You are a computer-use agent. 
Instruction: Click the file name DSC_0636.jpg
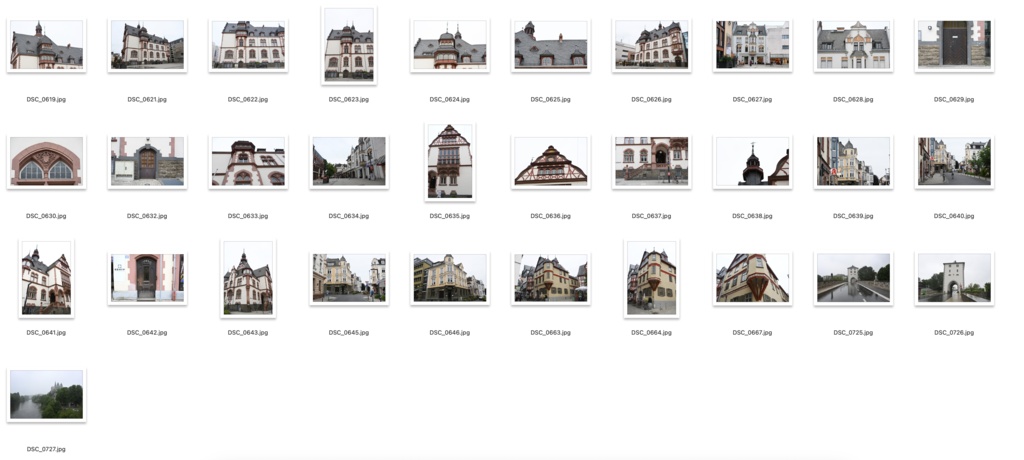[551, 216]
